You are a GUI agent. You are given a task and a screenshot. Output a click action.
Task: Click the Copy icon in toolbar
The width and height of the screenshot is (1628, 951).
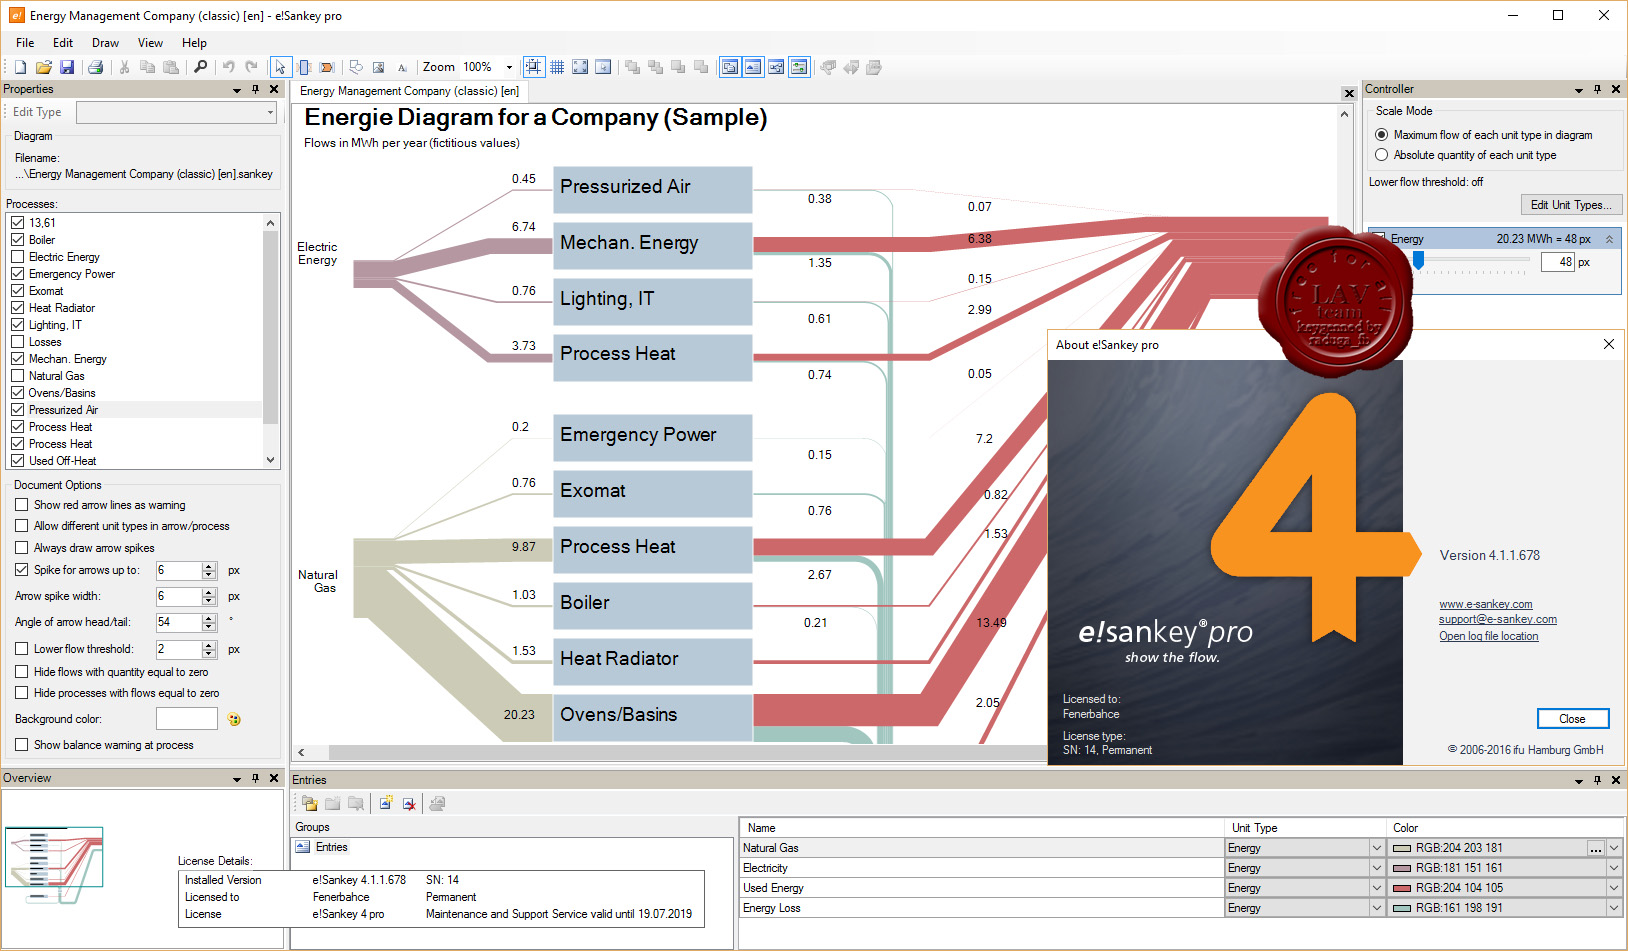point(147,67)
